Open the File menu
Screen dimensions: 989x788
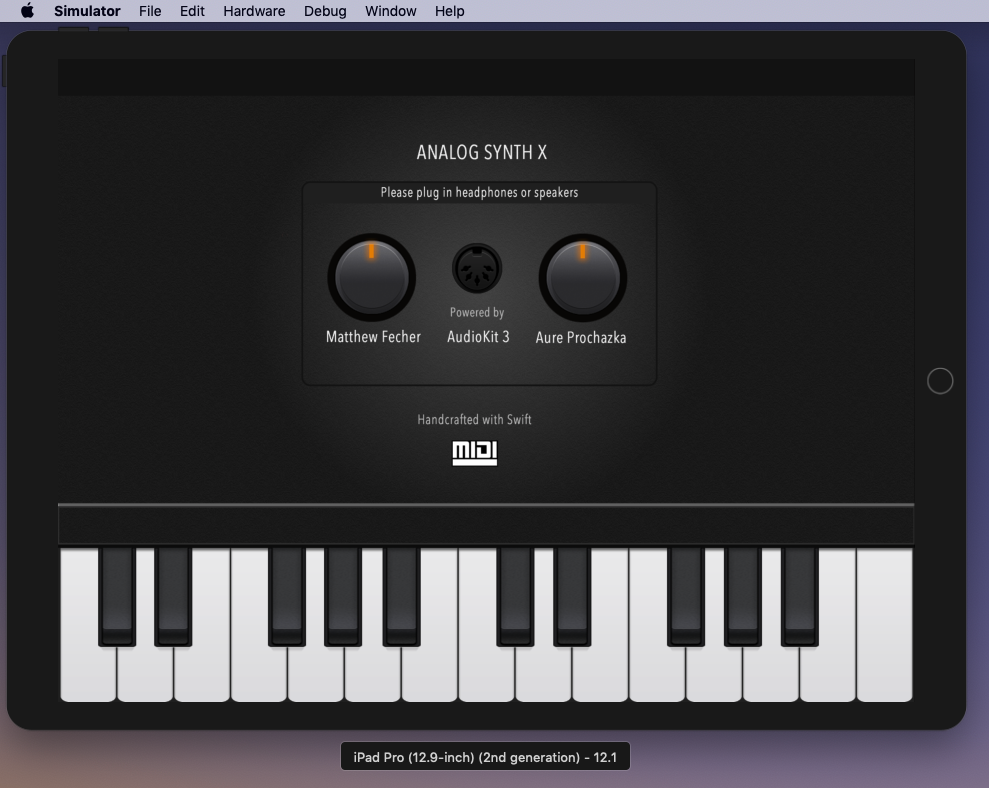click(x=150, y=11)
